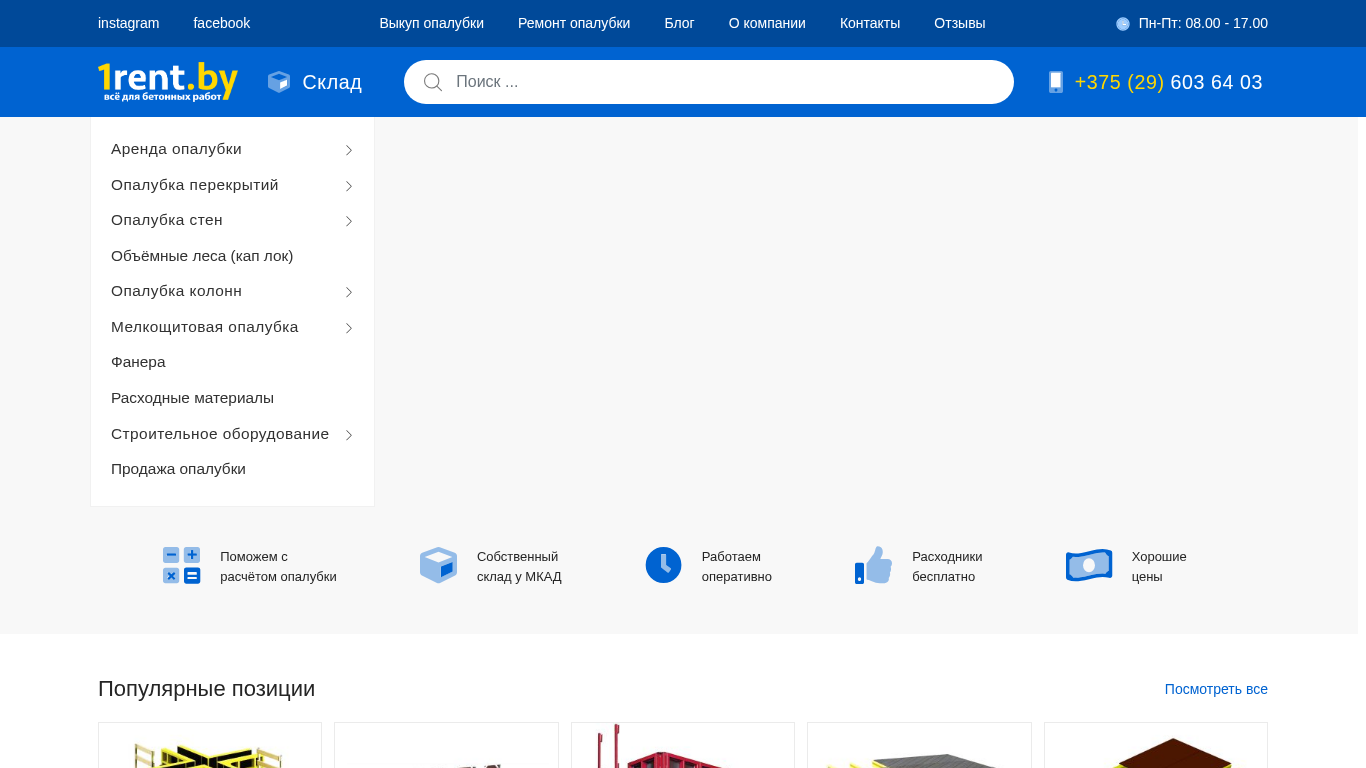Go to Ремонт опалубки page
Viewport: 1366px width, 768px height.
click(x=574, y=23)
